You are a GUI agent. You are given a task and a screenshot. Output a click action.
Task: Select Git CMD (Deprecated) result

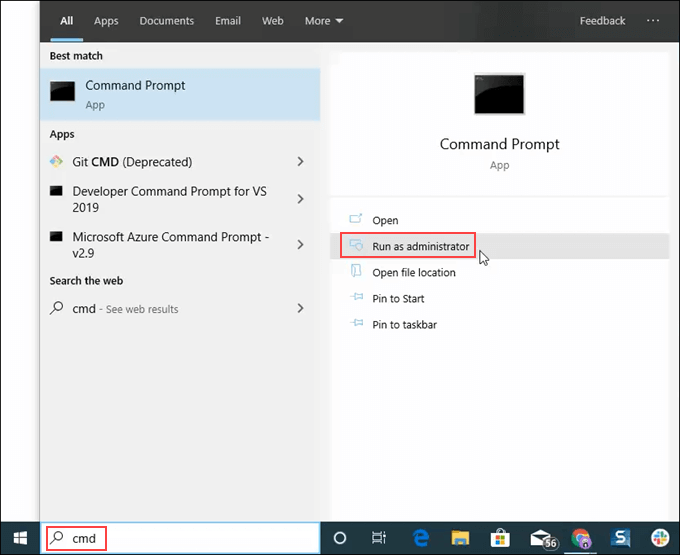(180, 162)
